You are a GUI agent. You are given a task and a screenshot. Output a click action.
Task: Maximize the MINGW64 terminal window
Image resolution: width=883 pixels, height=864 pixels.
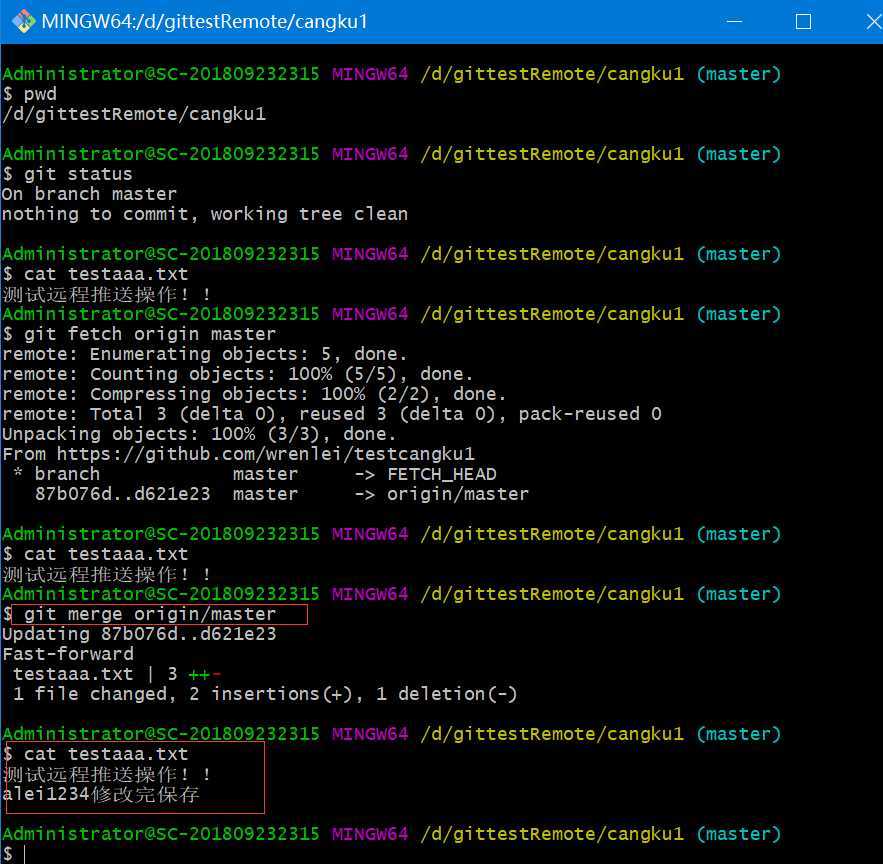click(x=803, y=21)
